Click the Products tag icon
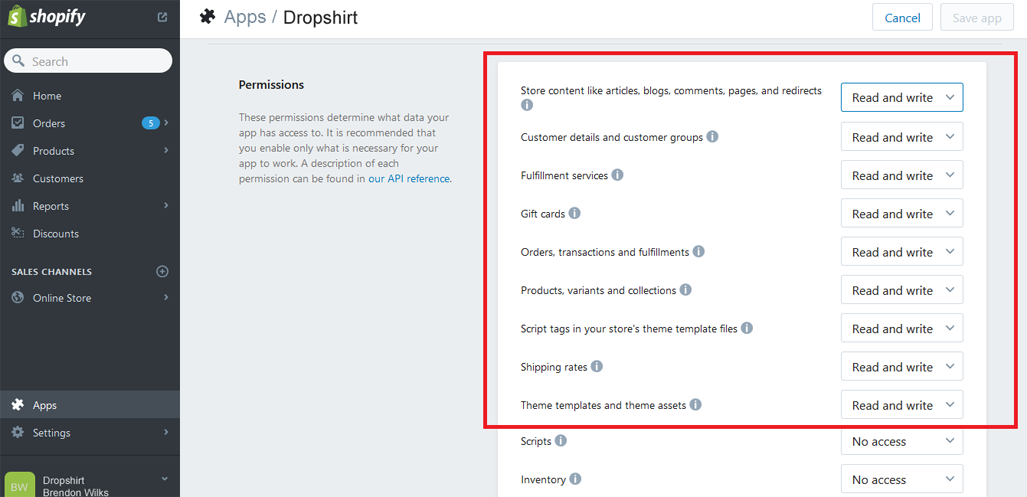The image size is (1027, 497). click(x=18, y=151)
